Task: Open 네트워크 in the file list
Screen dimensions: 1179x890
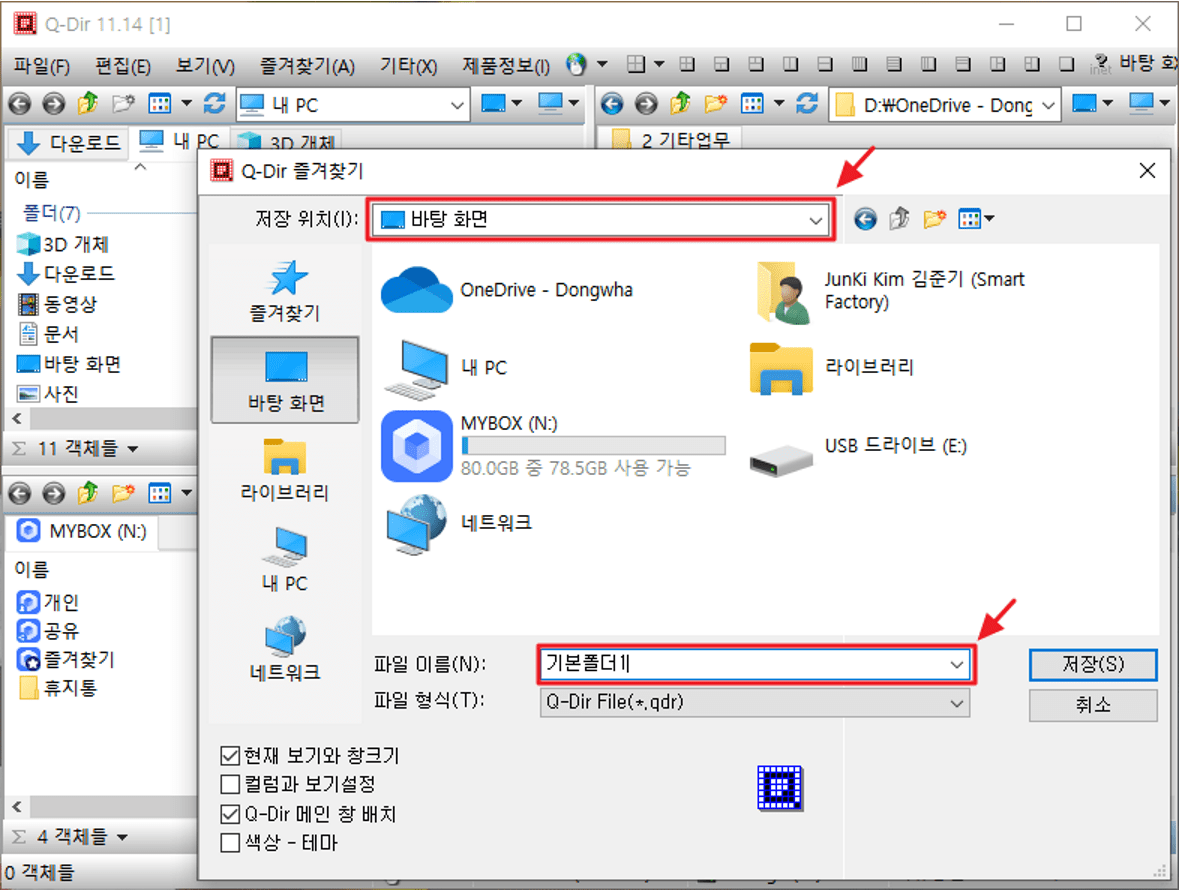Action: (x=459, y=524)
